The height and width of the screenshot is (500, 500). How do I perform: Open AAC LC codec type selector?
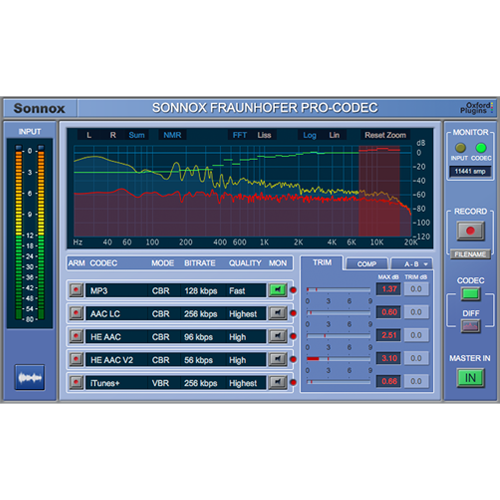click(116, 314)
